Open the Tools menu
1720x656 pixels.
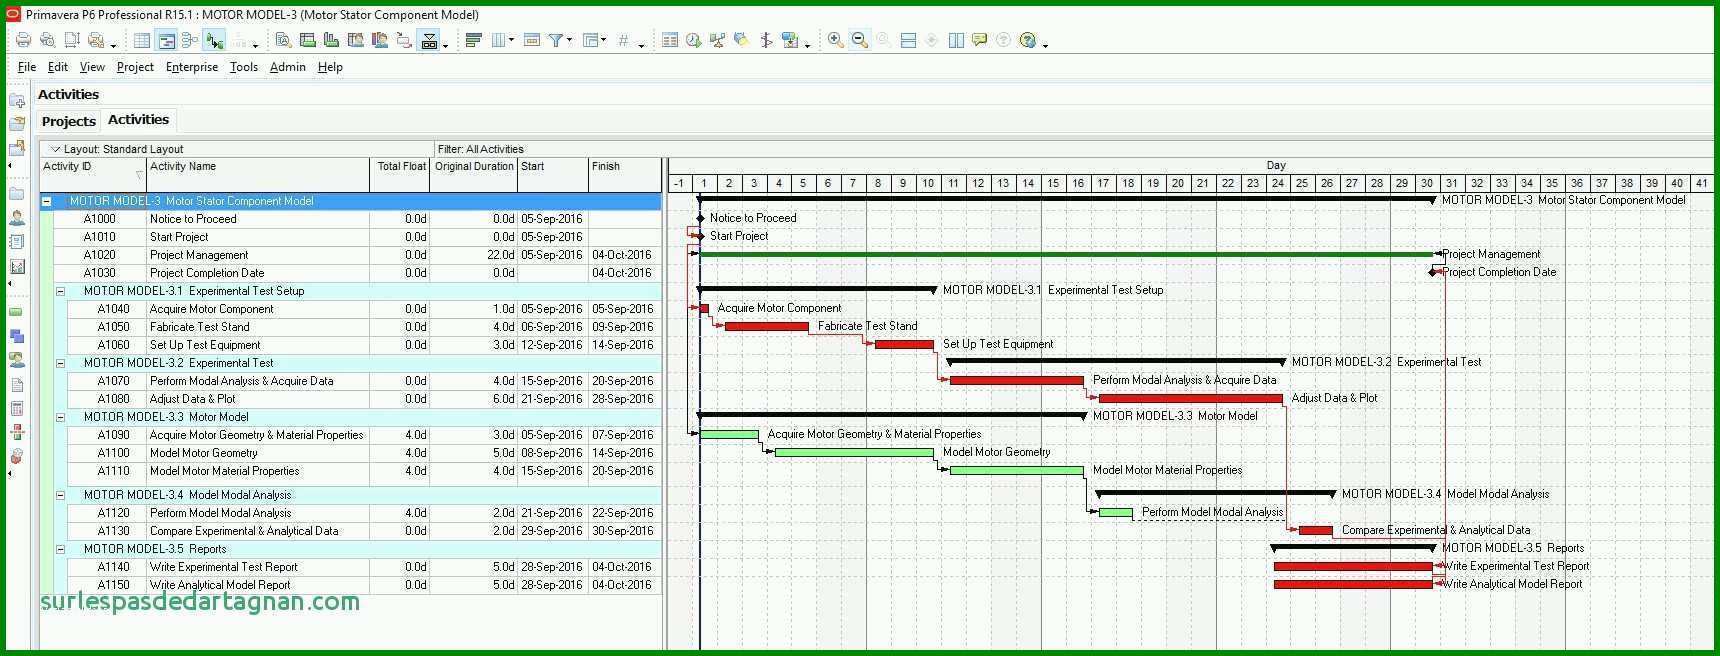244,67
